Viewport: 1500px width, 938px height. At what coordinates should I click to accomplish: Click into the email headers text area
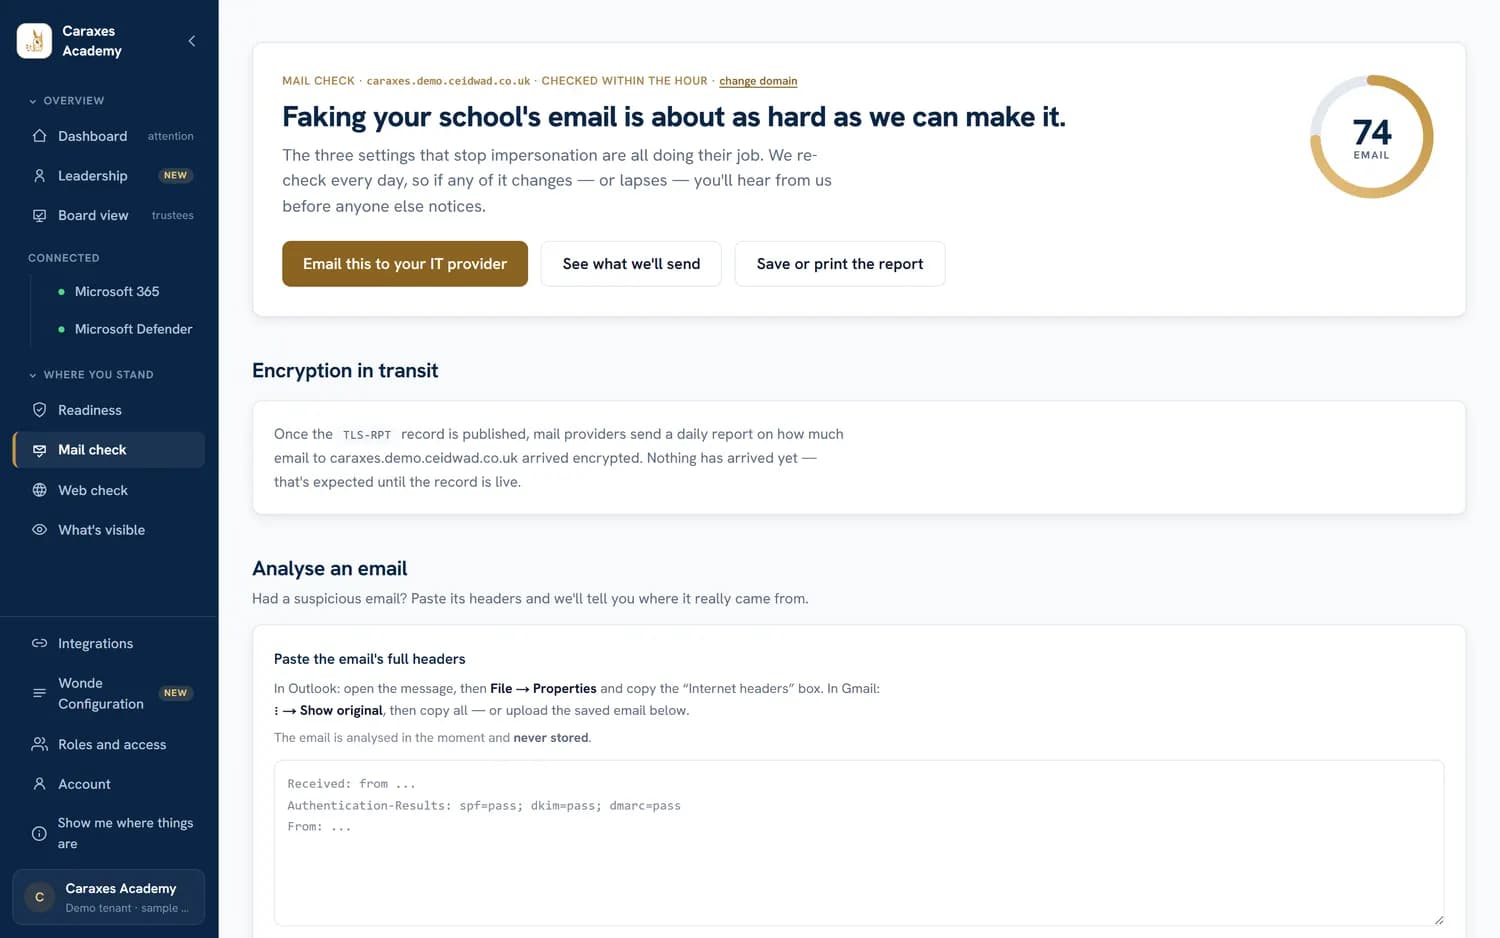click(859, 843)
